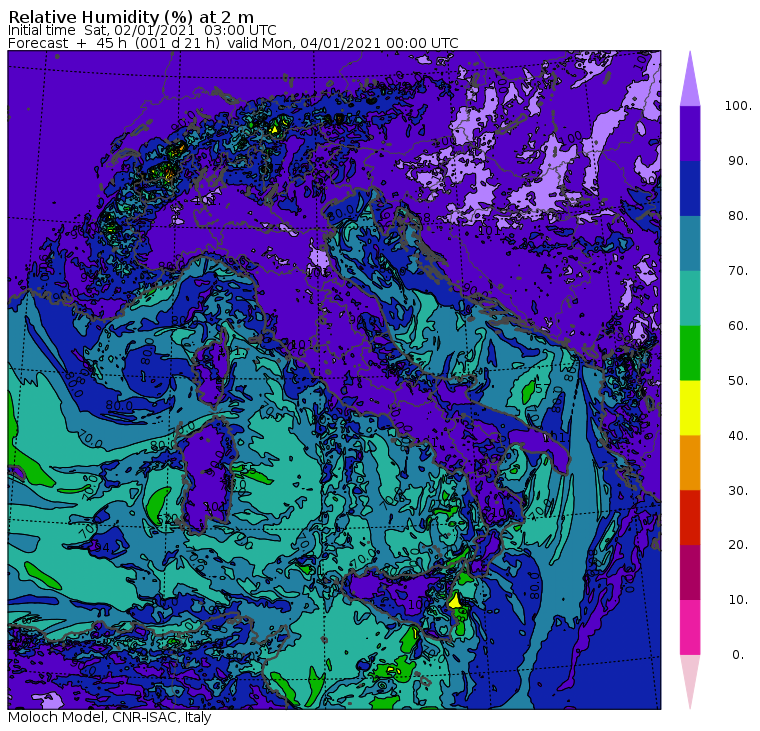Click the dark magenta 10–20 colorbar segment
760x731 pixels.
point(690,572)
